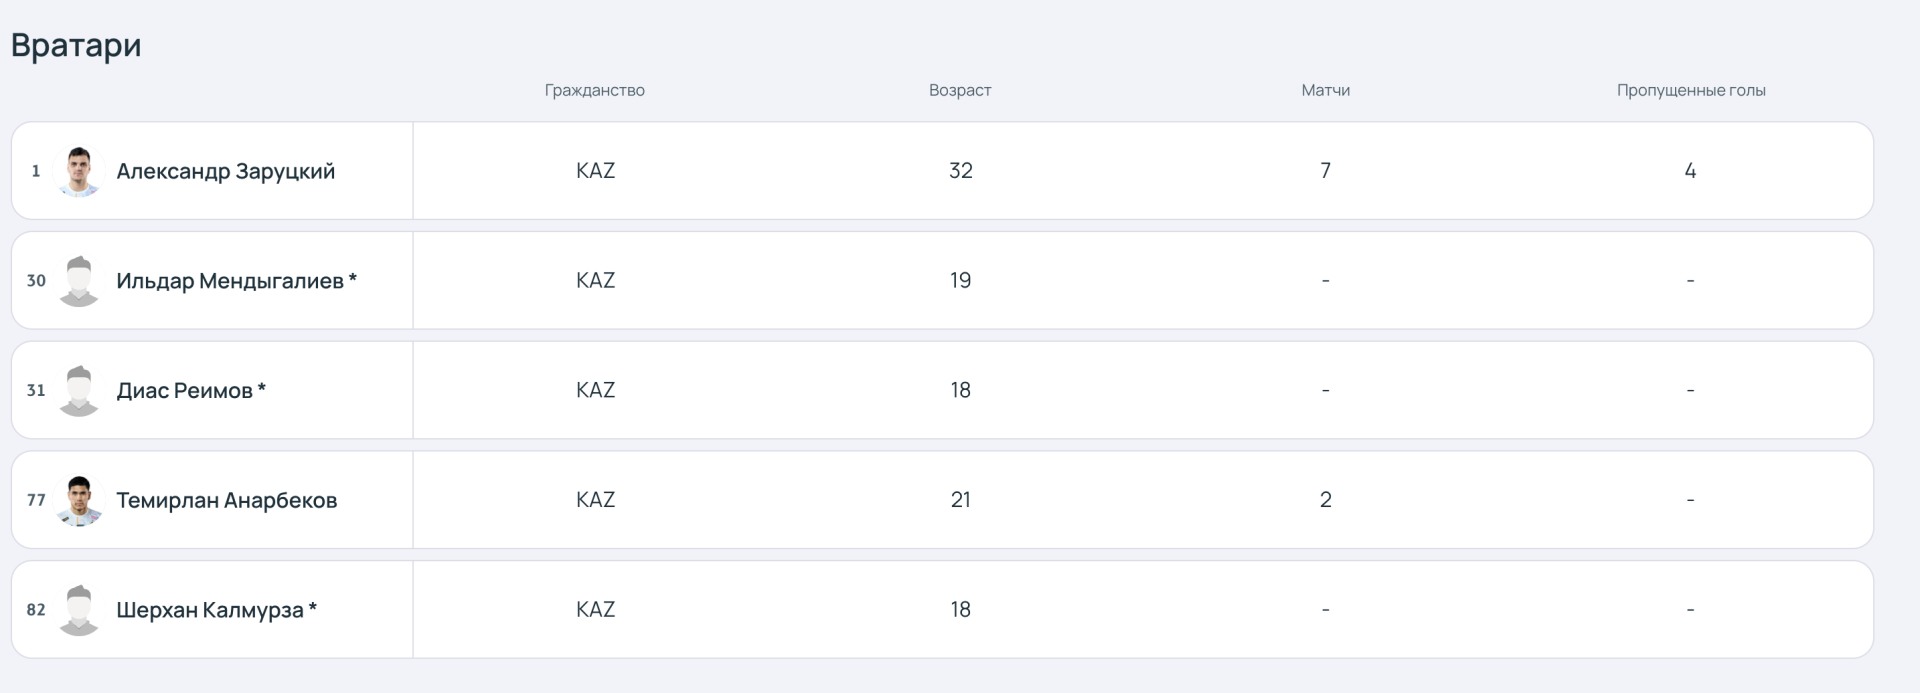Click the Матчи column header
The height and width of the screenshot is (693, 1920).
pyautogui.click(x=1325, y=90)
